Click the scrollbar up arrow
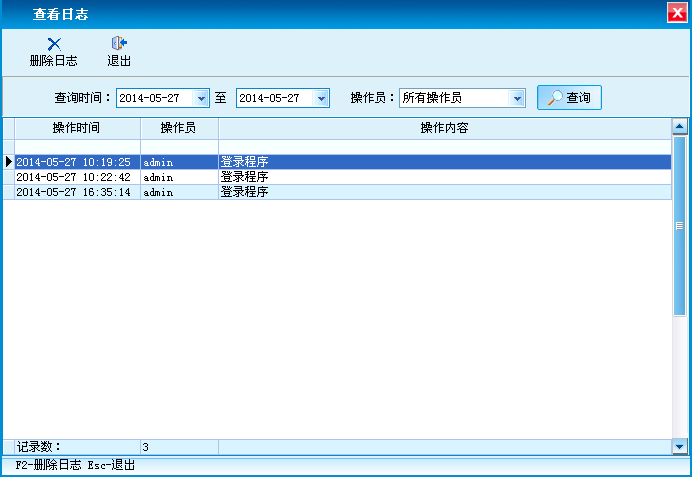Screen dimensions: 692x477 click(x=680, y=127)
